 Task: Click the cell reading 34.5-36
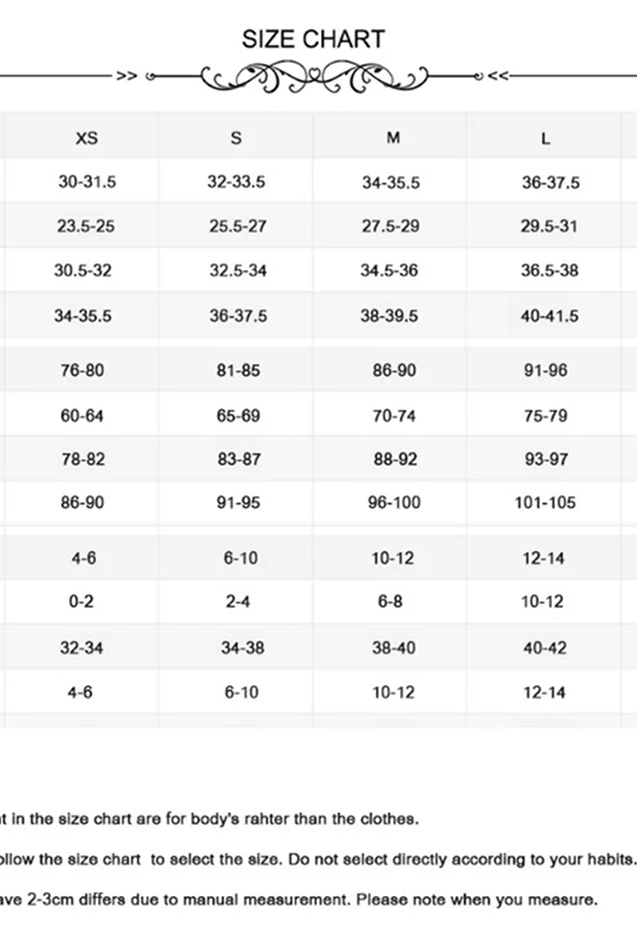click(x=390, y=270)
